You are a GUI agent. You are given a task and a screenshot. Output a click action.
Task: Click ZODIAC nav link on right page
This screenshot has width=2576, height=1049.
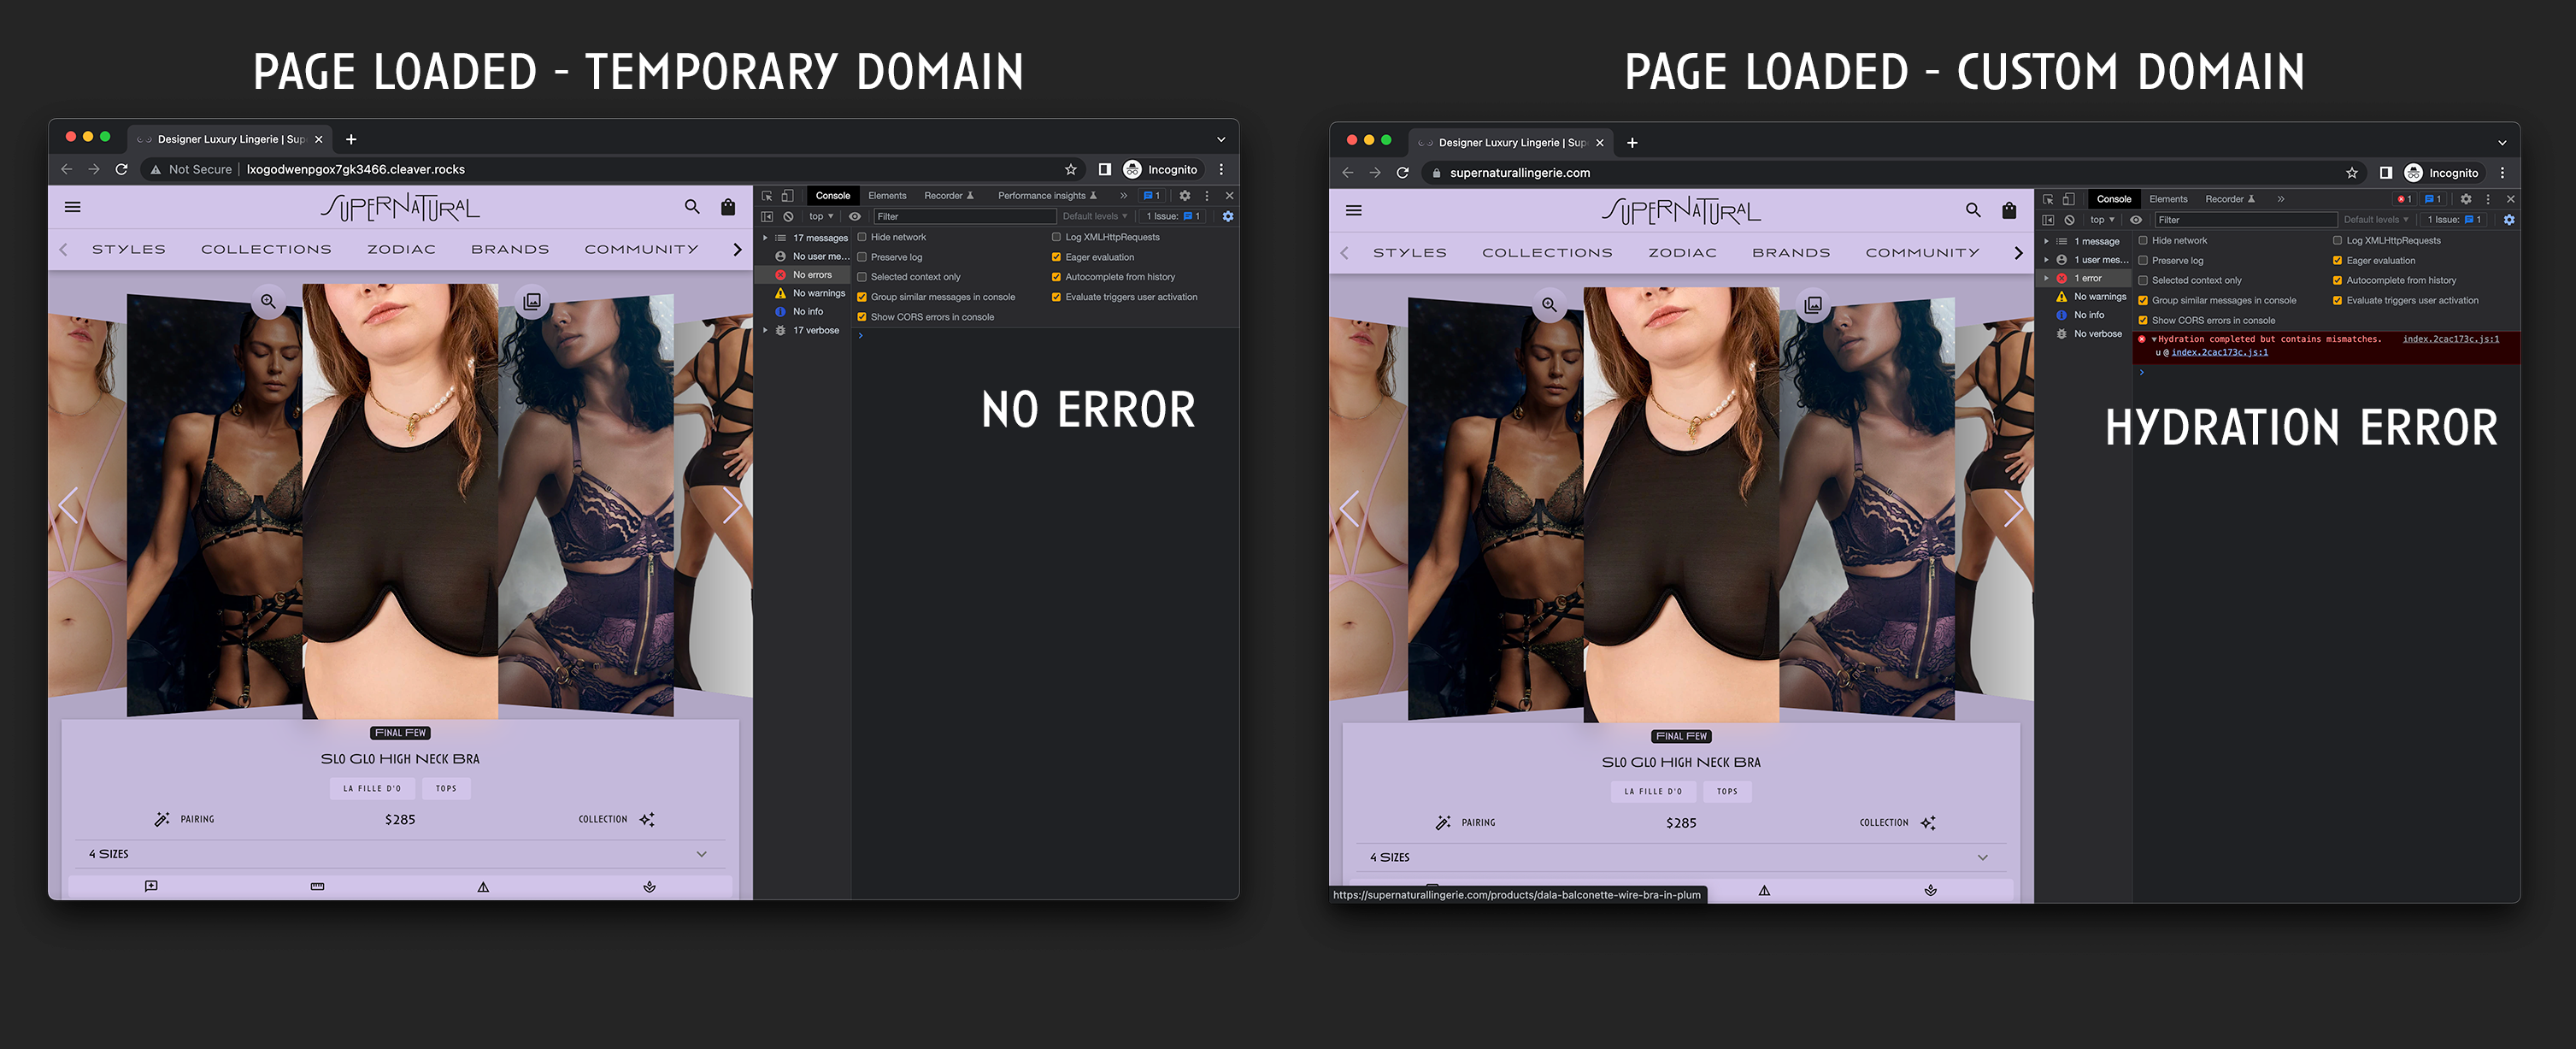[1682, 253]
